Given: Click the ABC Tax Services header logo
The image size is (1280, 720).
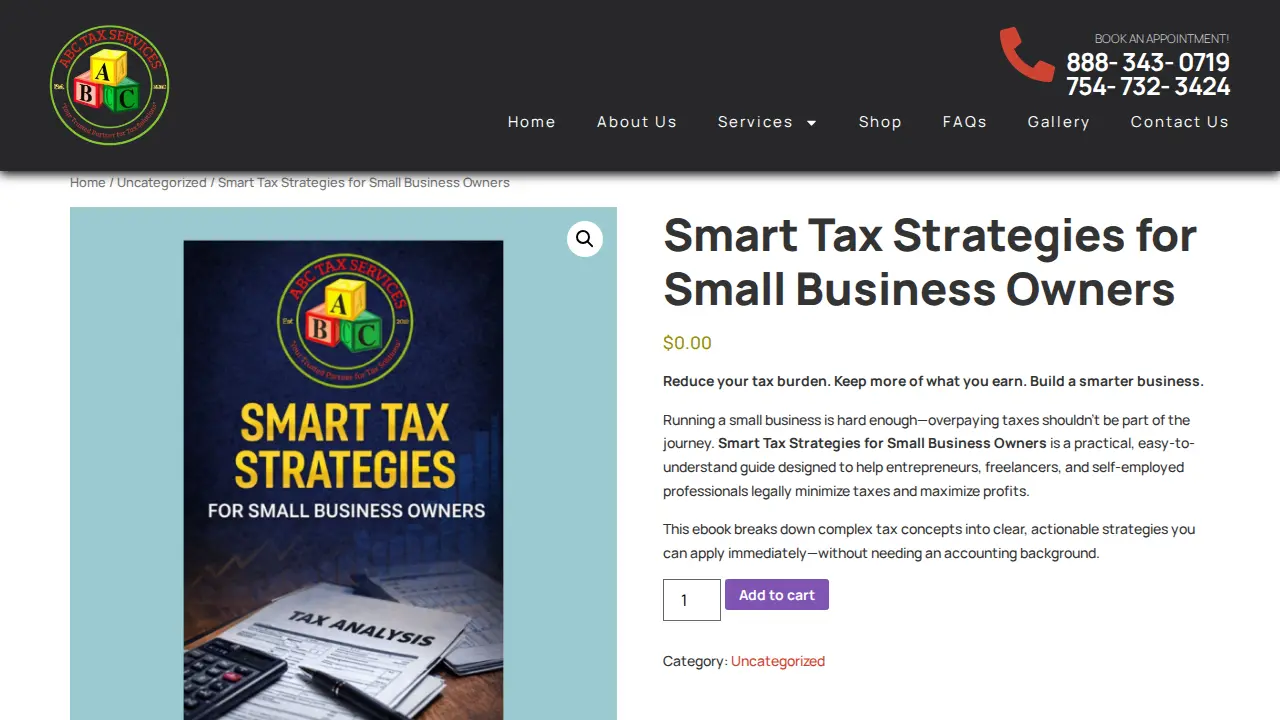Looking at the screenshot, I should (109, 85).
